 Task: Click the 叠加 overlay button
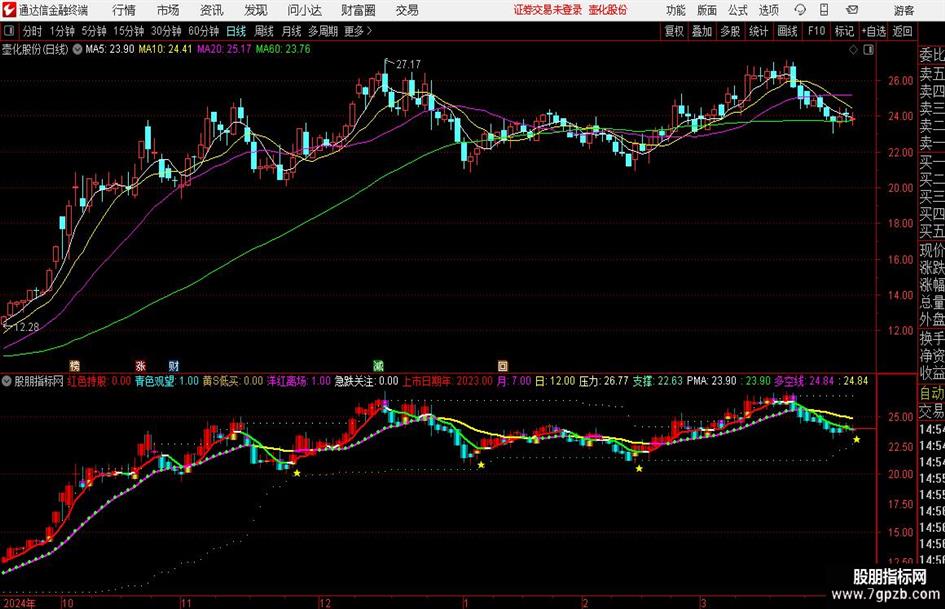(702, 31)
